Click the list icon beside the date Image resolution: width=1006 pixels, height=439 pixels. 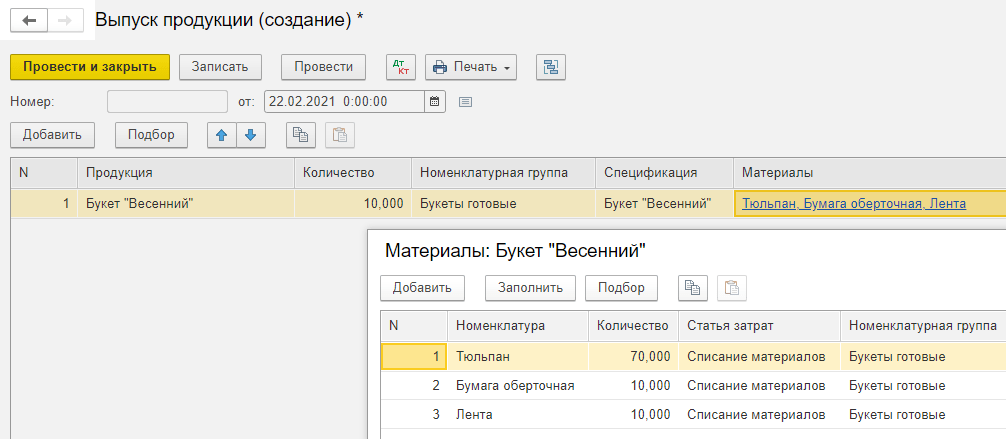point(465,101)
